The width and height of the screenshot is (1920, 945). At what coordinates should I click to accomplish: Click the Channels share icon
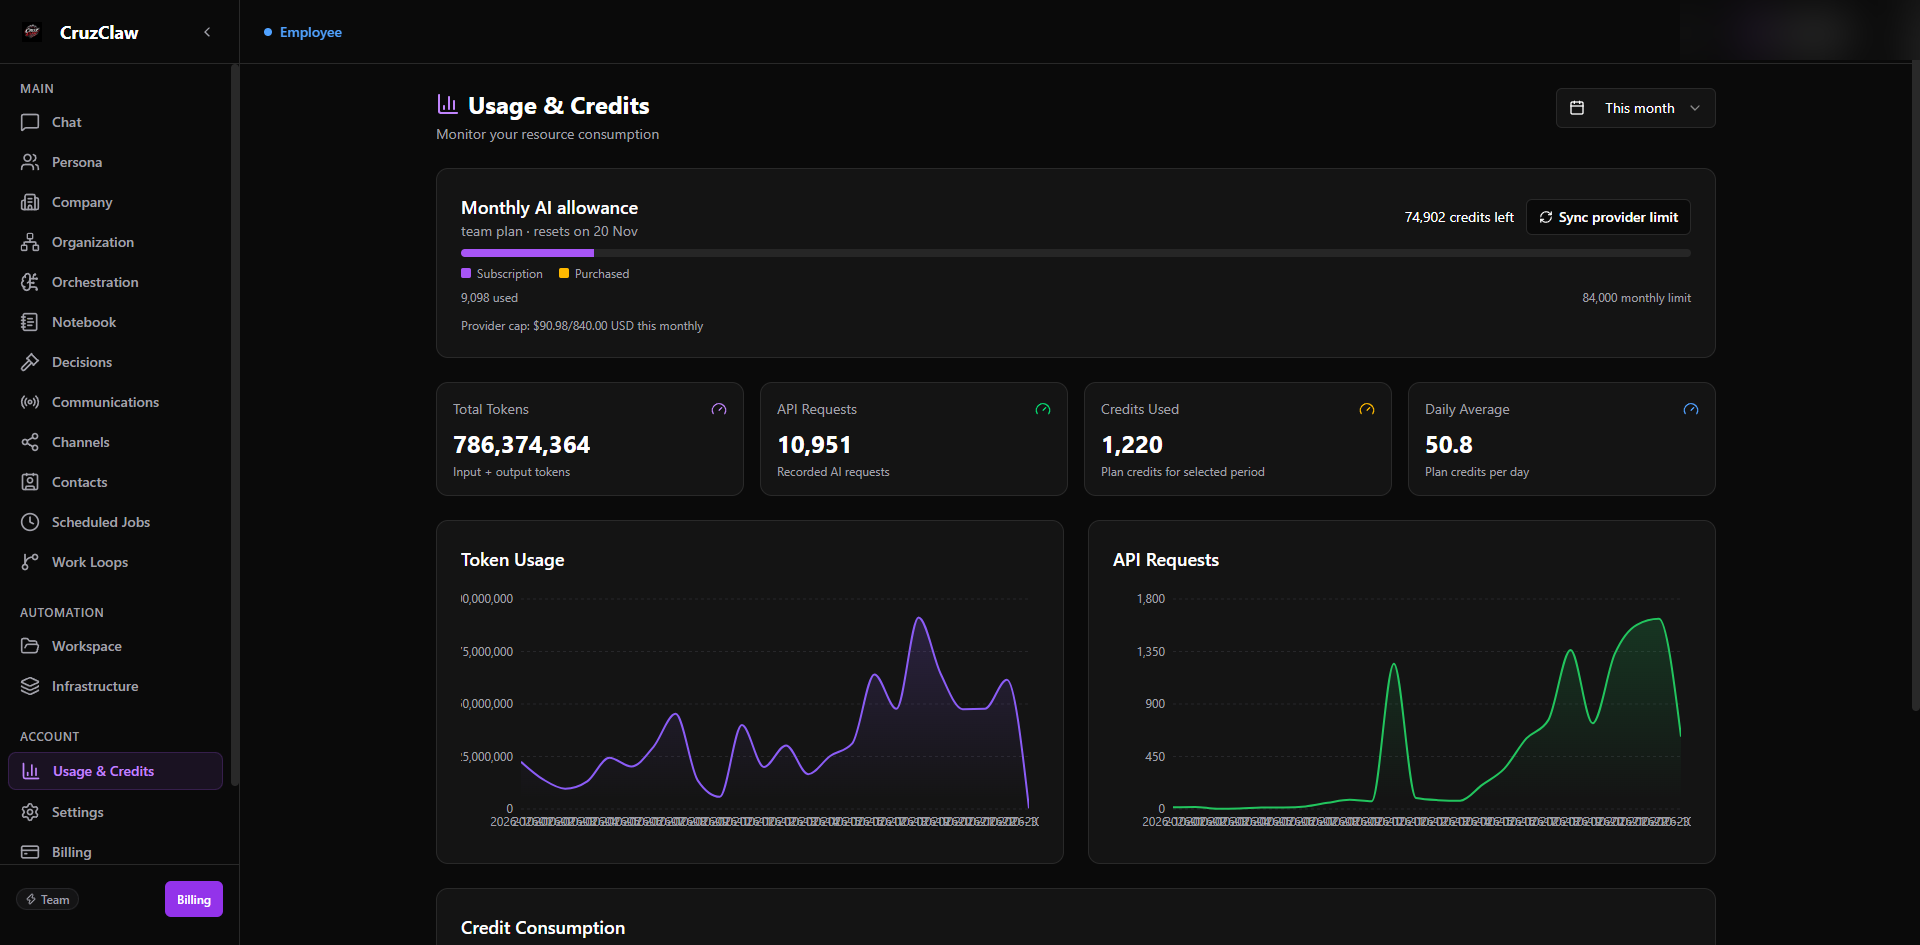pyautogui.click(x=30, y=442)
